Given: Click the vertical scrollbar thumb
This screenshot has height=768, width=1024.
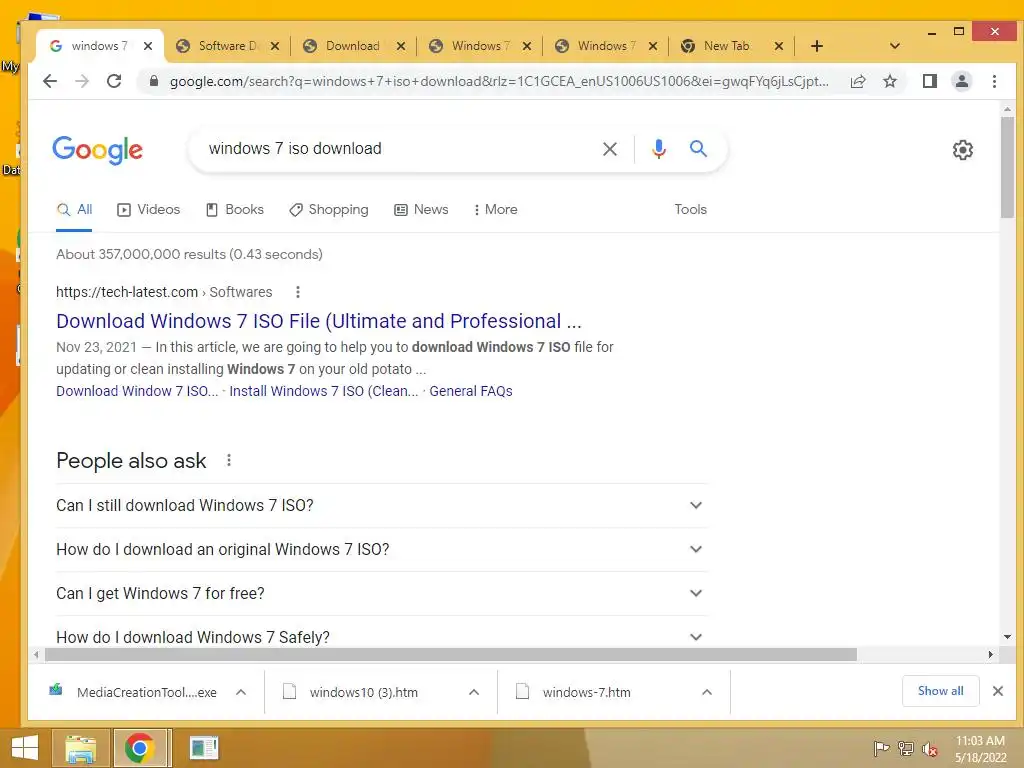Looking at the screenshot, I should click(1007, 167).
